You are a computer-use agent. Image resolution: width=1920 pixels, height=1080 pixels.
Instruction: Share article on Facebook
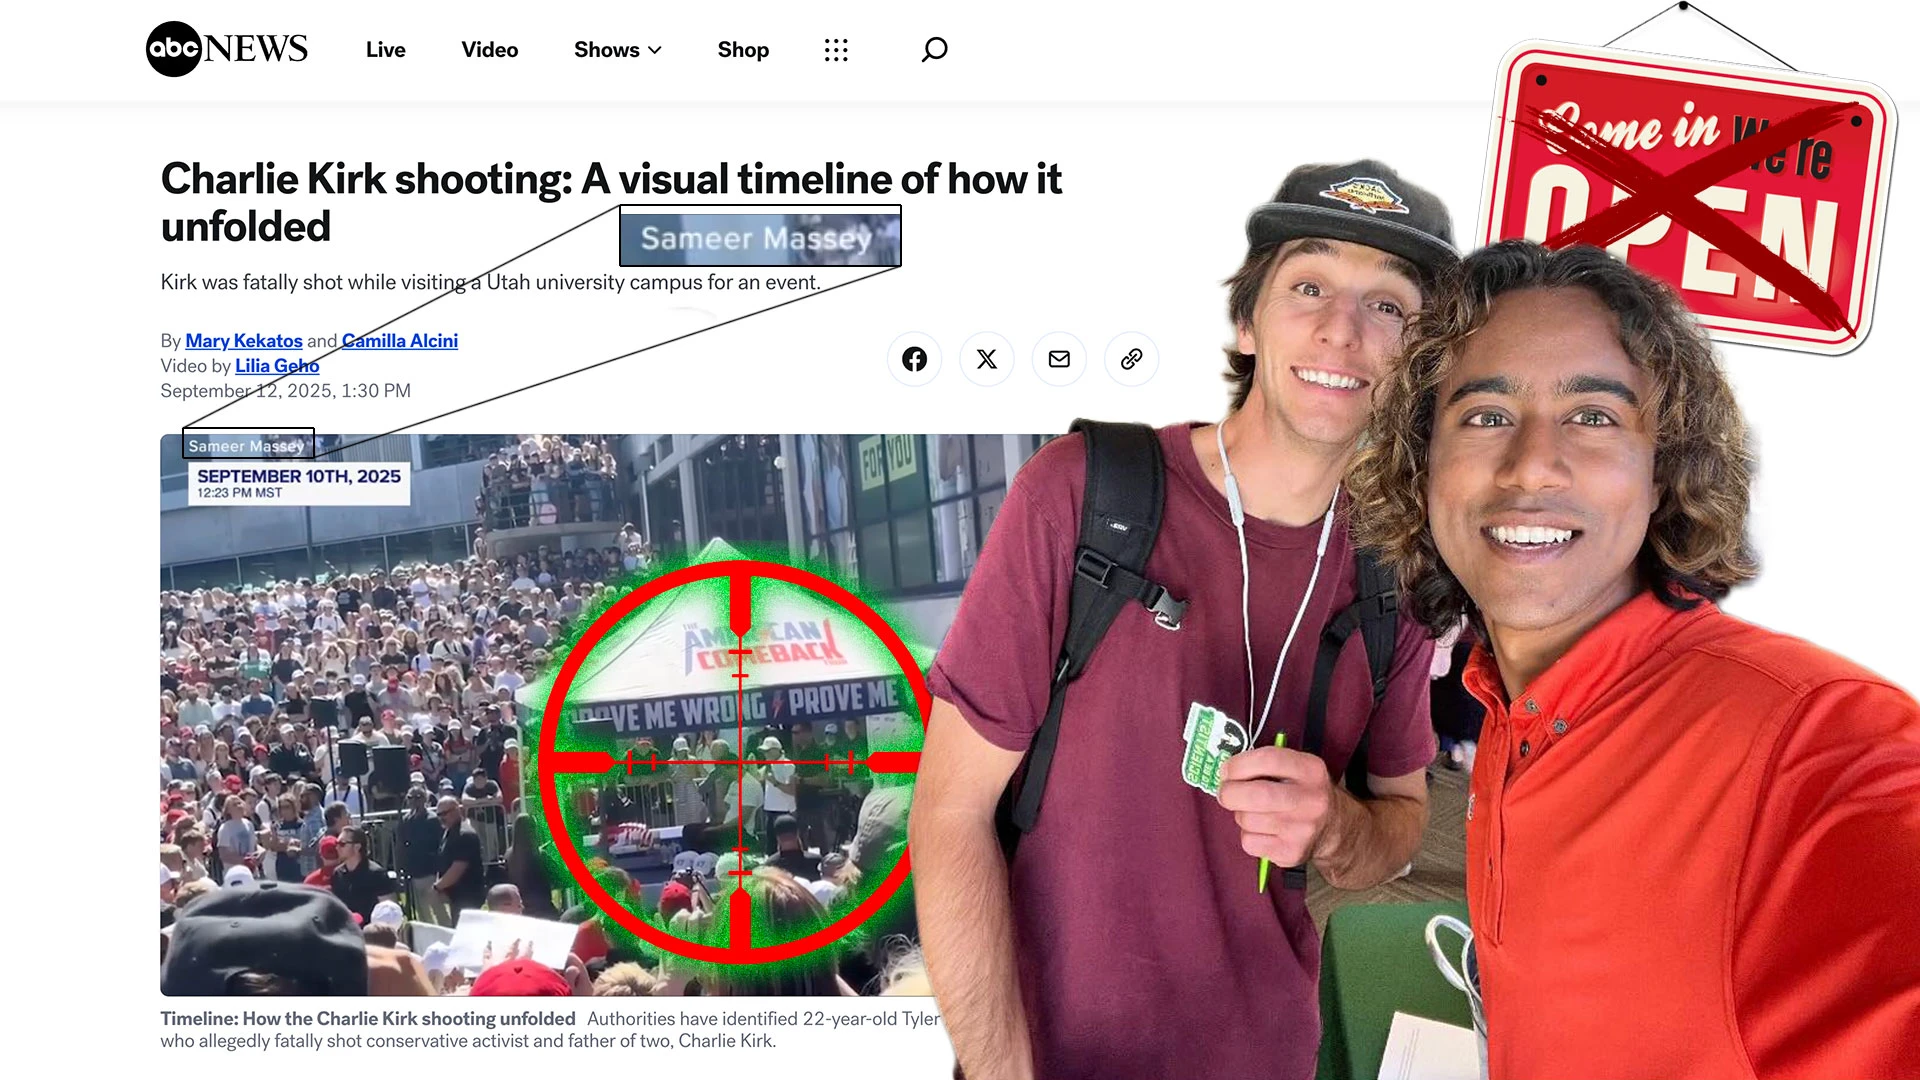click(x=914, y=359)
